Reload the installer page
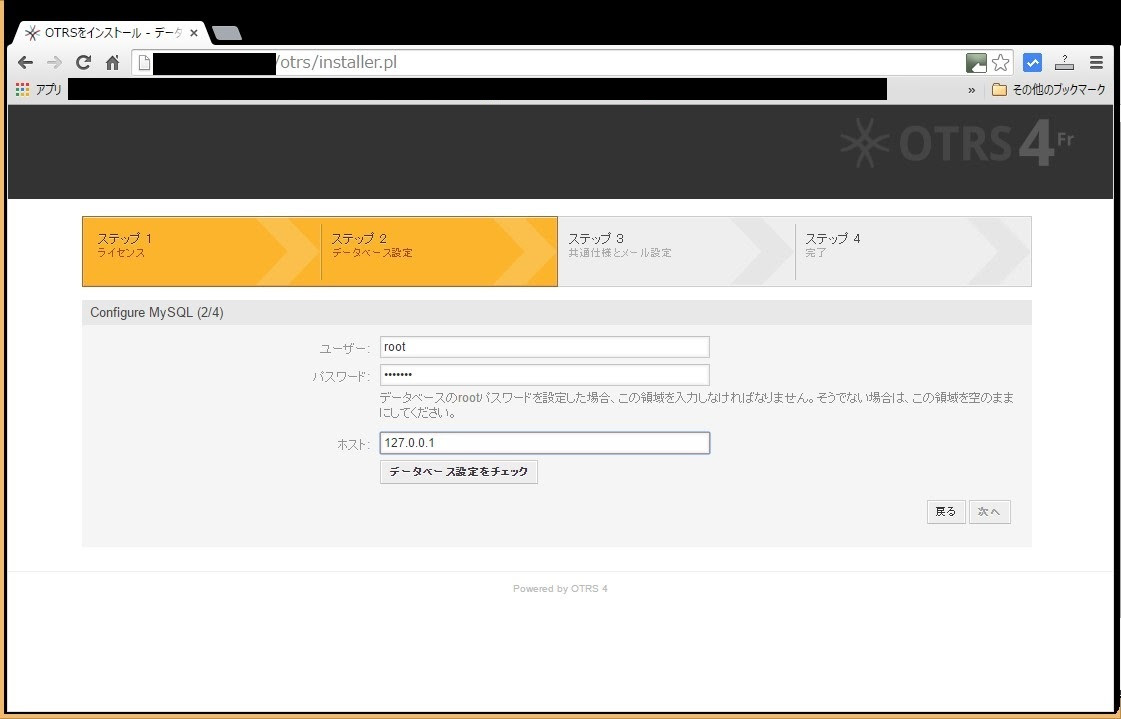This screenshot has width=1121, height=719. click(x=83, y=62)
